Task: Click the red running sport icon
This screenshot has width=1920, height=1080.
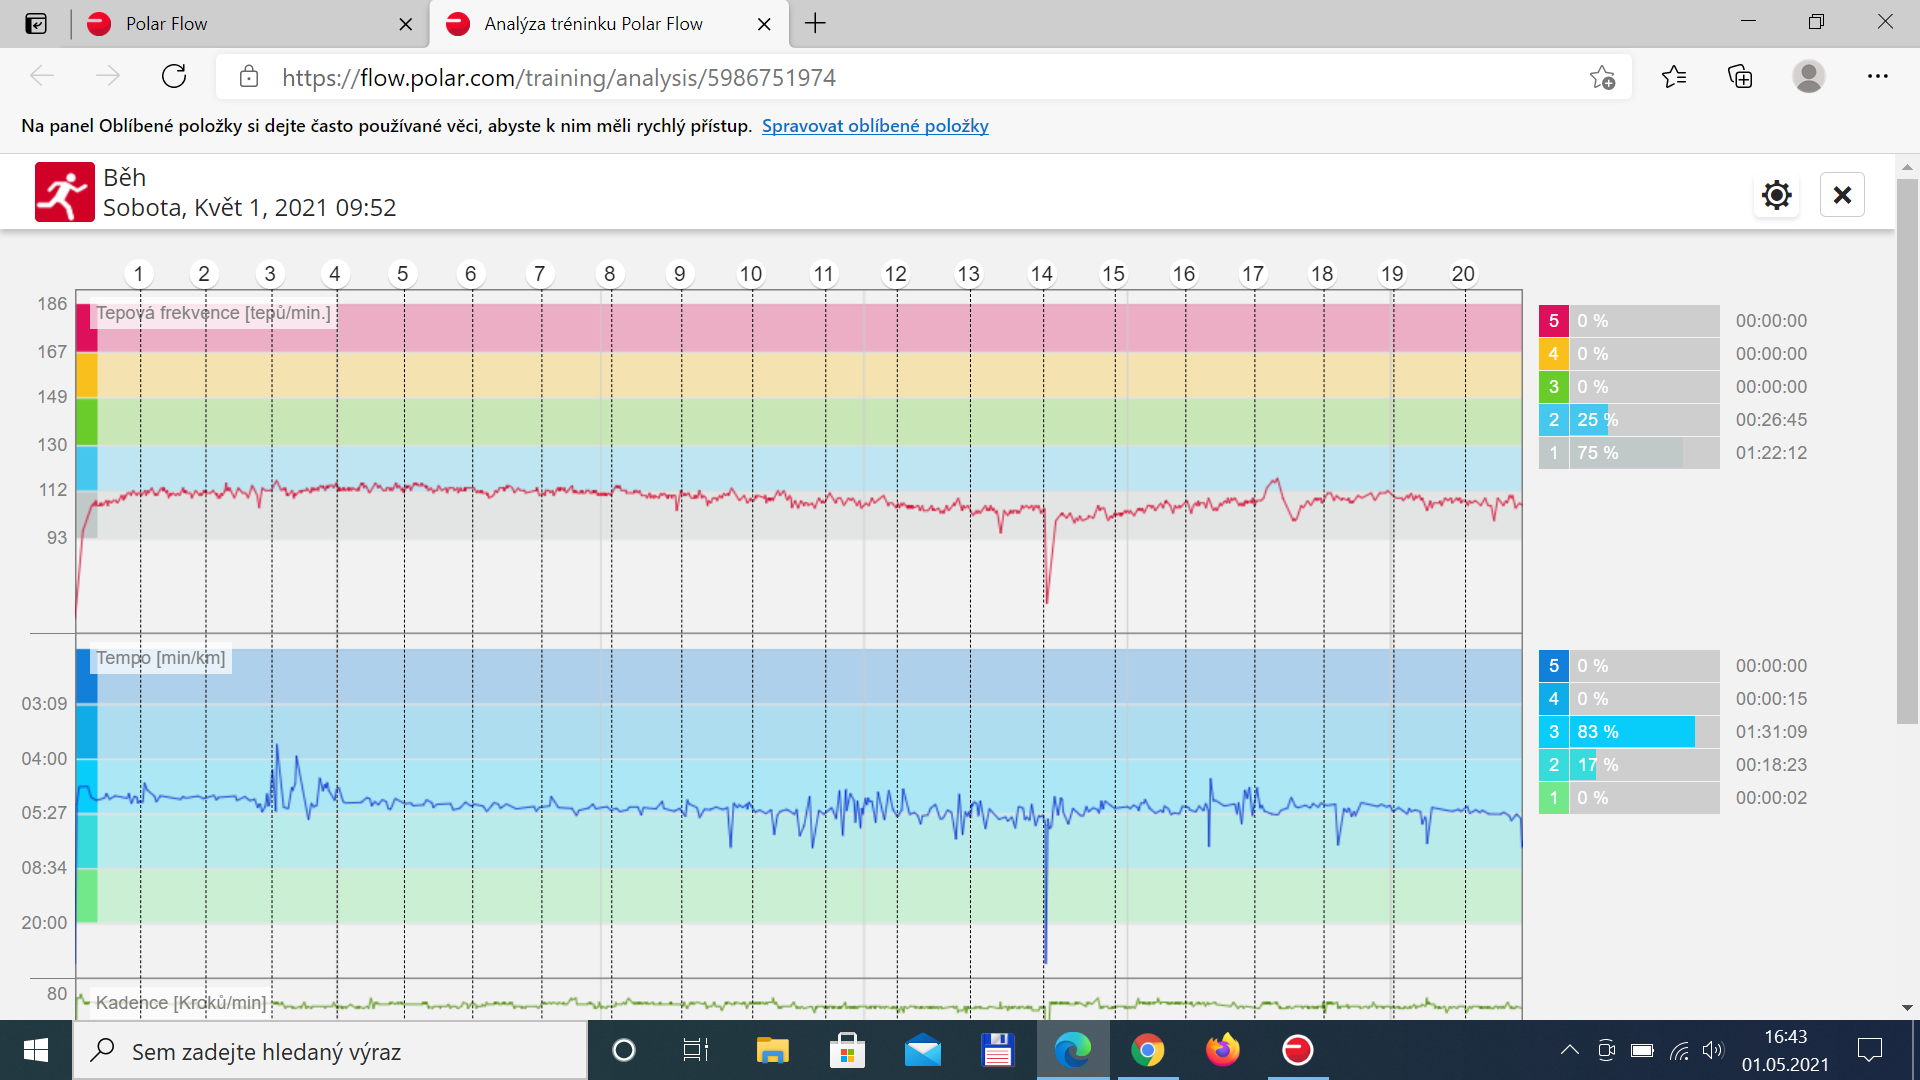Action: click(x=65, y=192)
